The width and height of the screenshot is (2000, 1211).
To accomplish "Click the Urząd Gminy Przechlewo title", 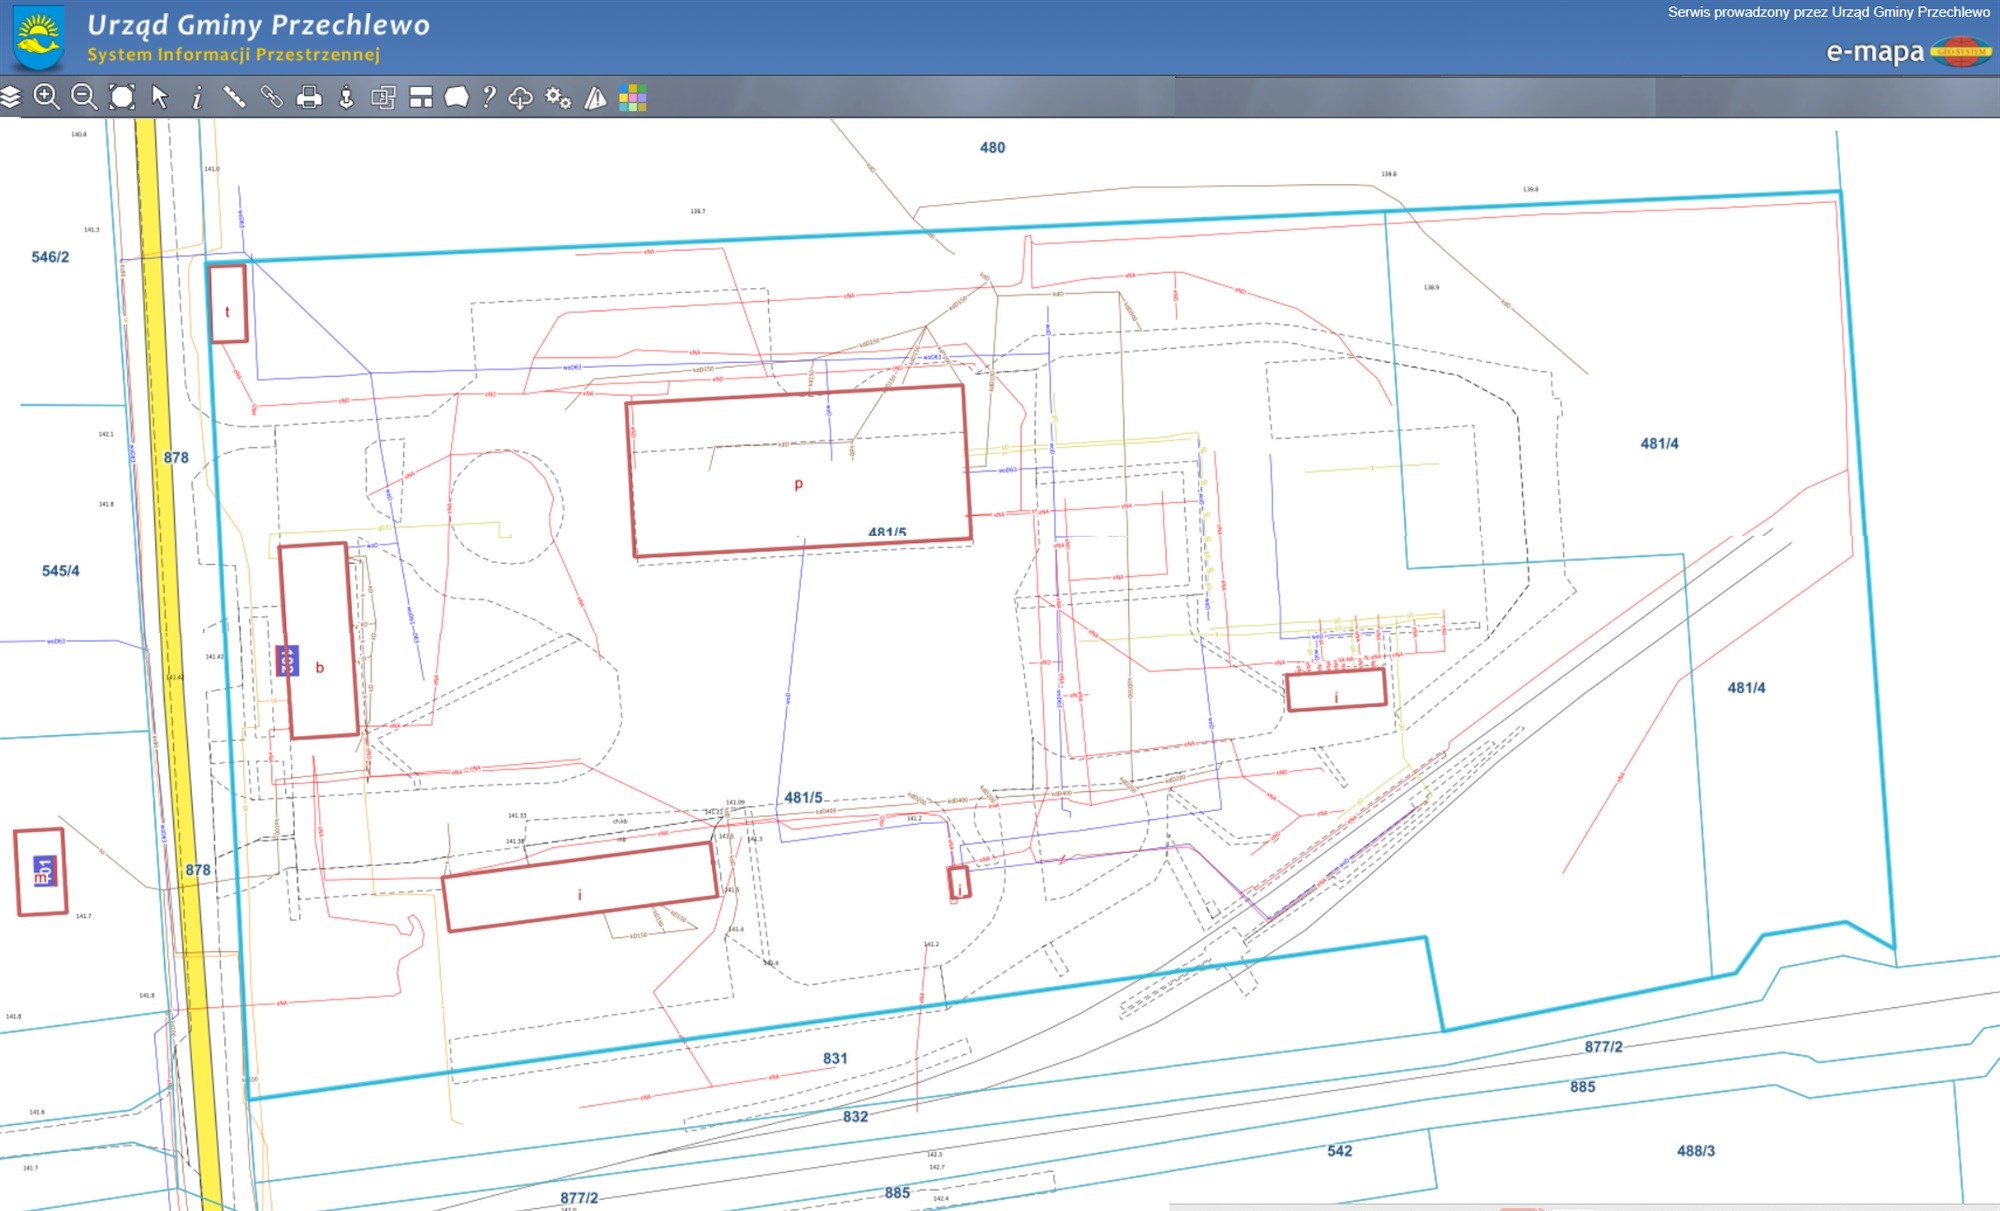I will click(x=258, y=25).
